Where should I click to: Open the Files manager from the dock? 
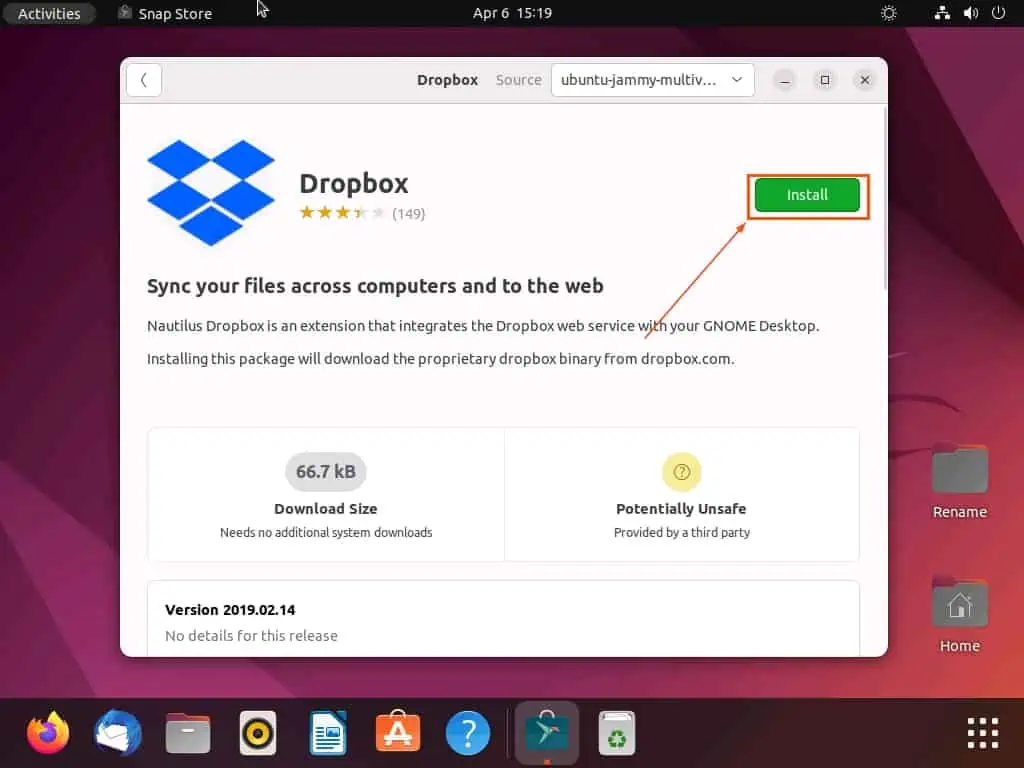click(x=187, y=733)
